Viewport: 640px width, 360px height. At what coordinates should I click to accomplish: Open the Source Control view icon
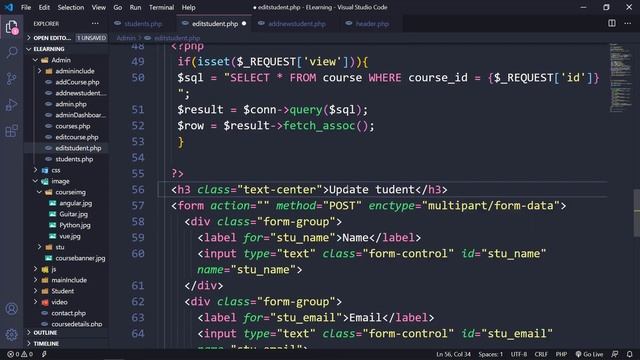tap(11, 78)
